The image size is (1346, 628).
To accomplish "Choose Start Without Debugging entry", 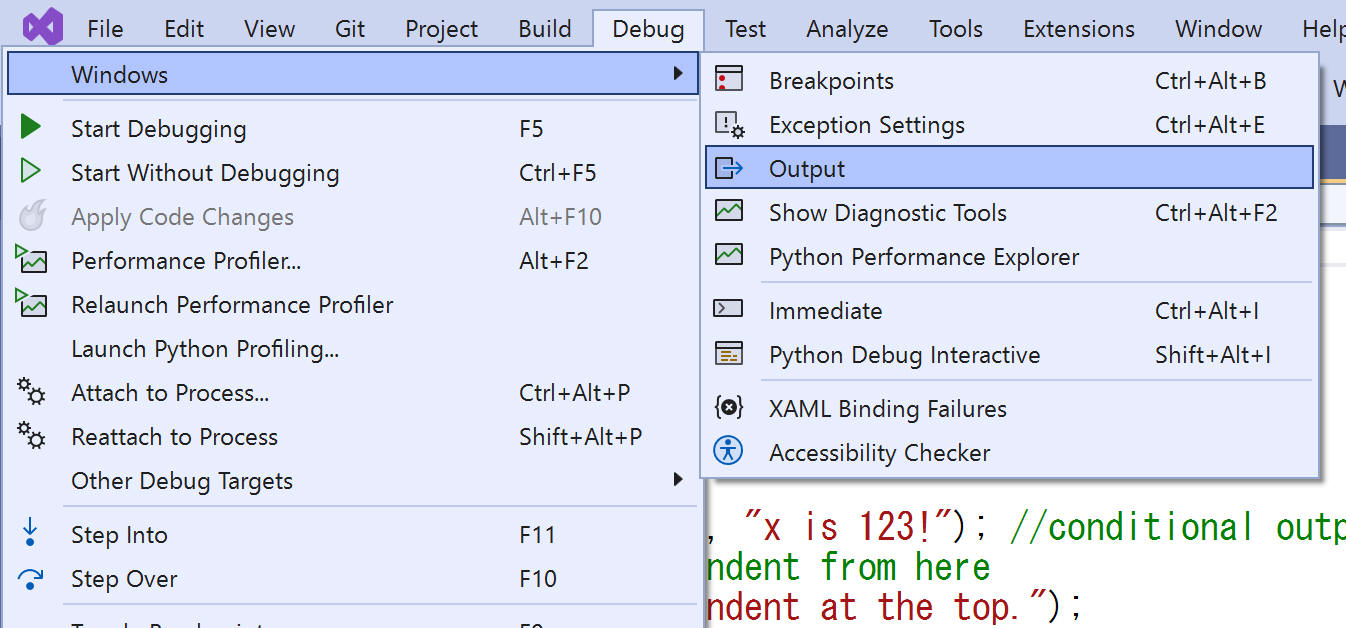I will coord(352,172).
